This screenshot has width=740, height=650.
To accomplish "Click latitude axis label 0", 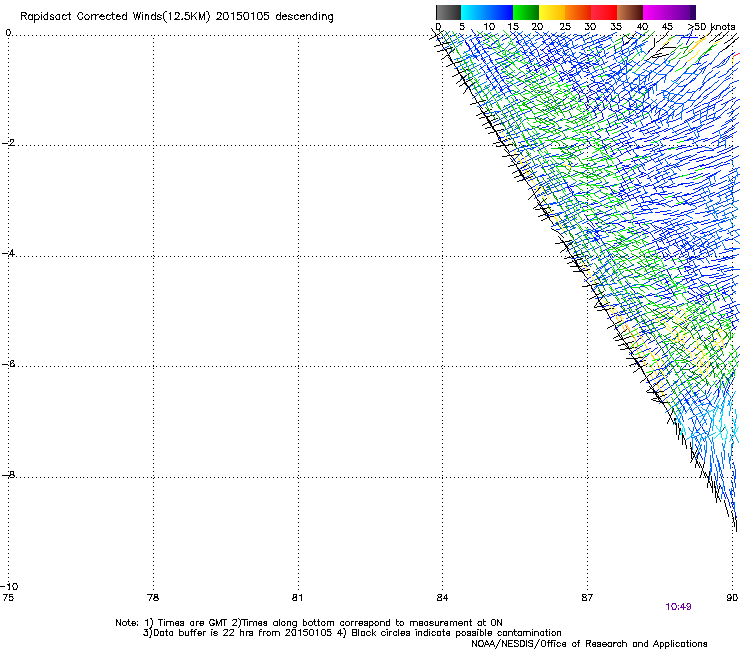I will point(8,33).
